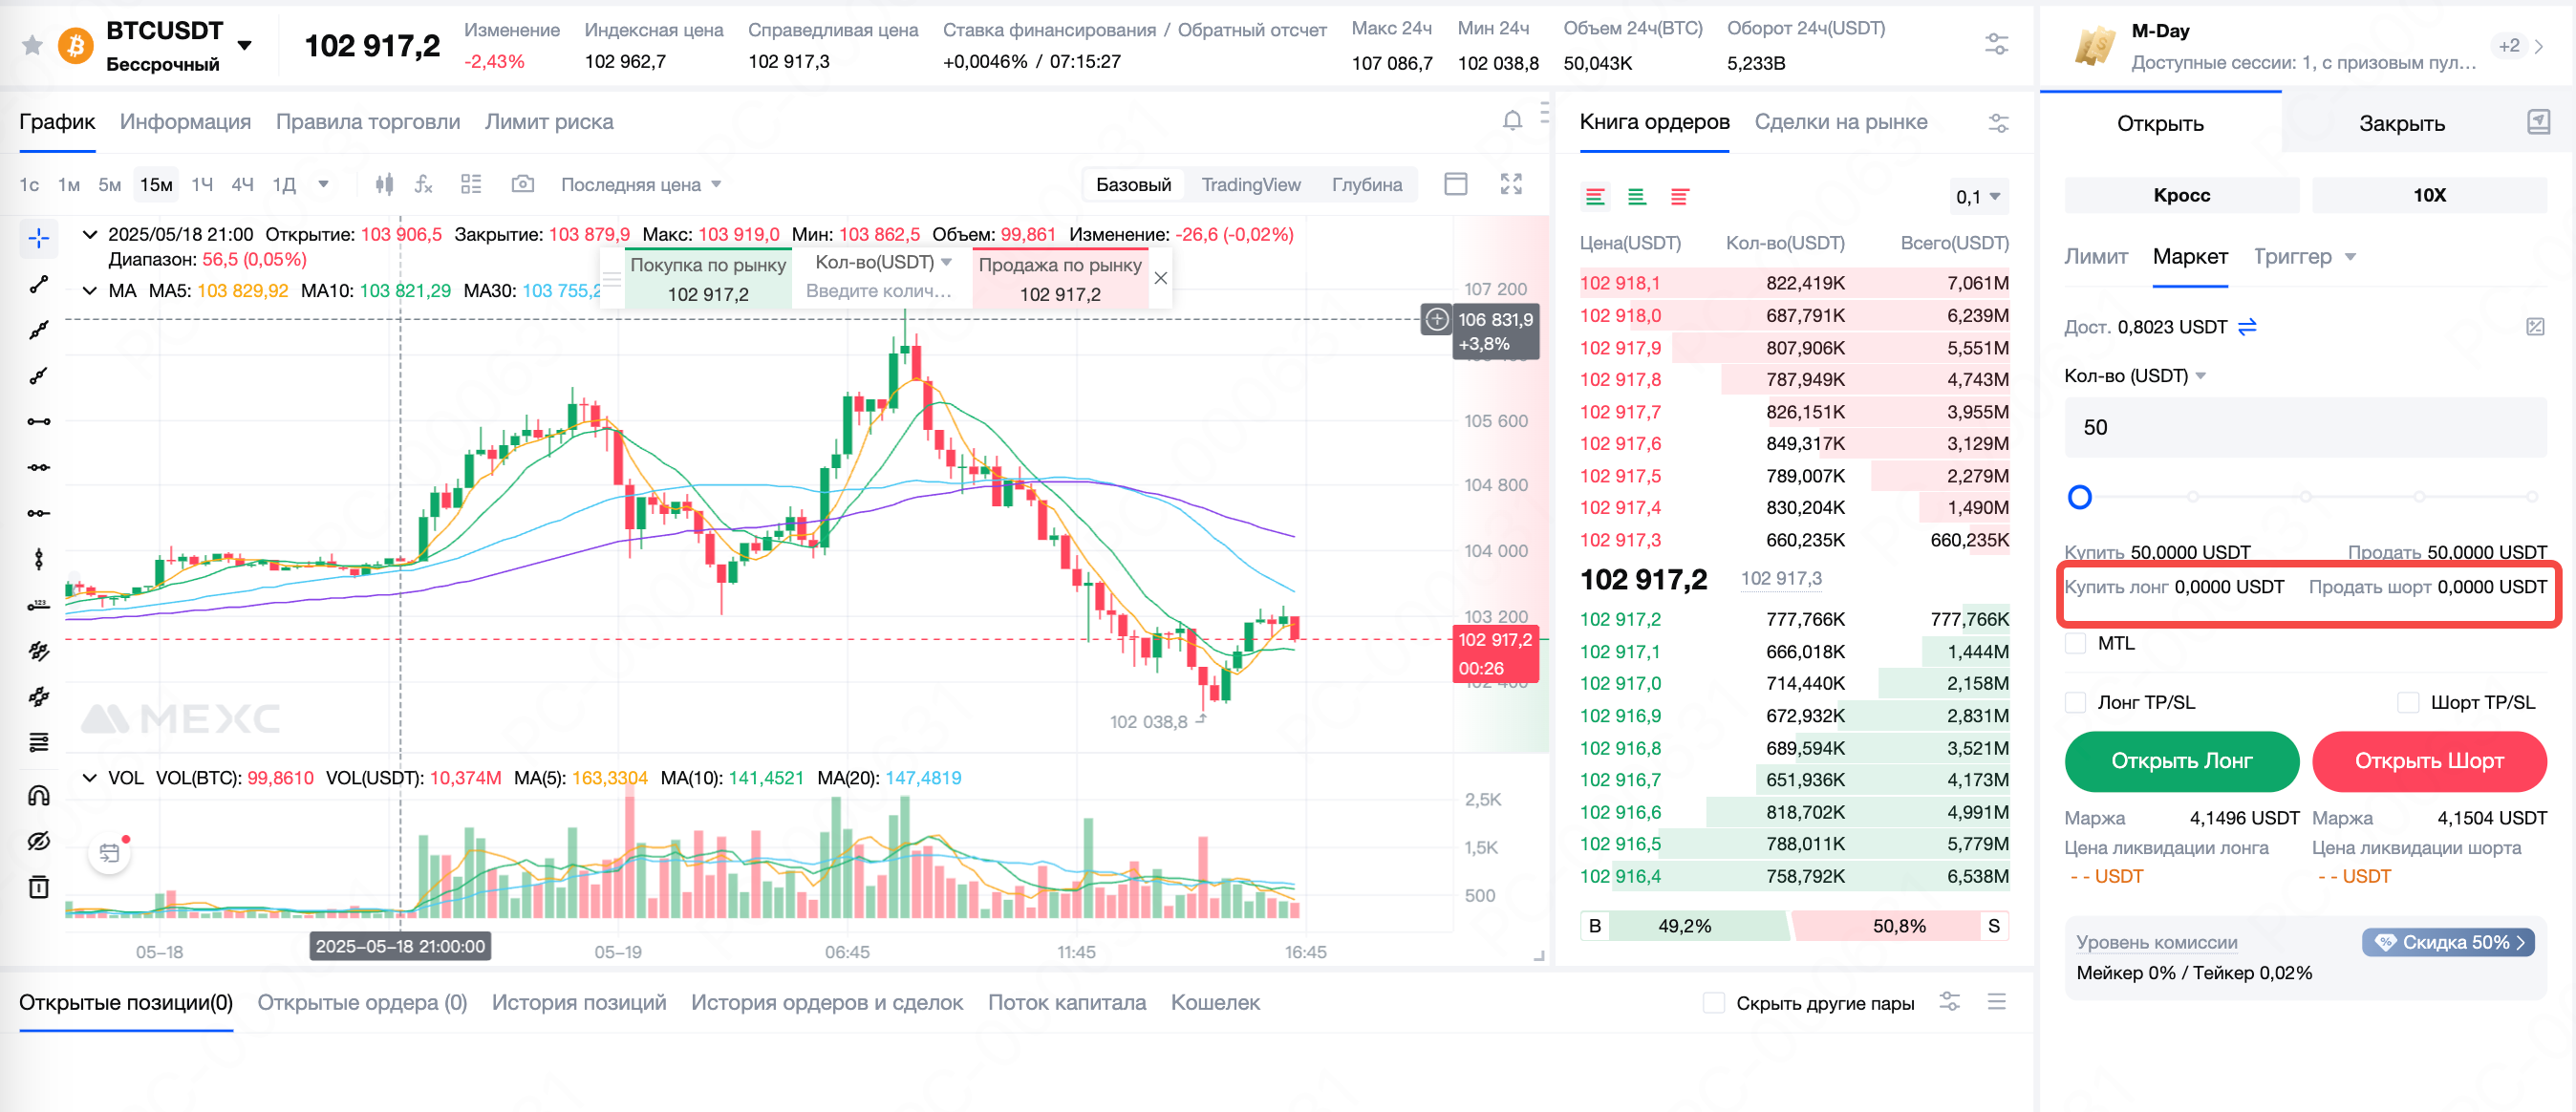Open the positions list view menu icon
This screenshot has height=1112, width=2576.
(x=1996, y=1001)
